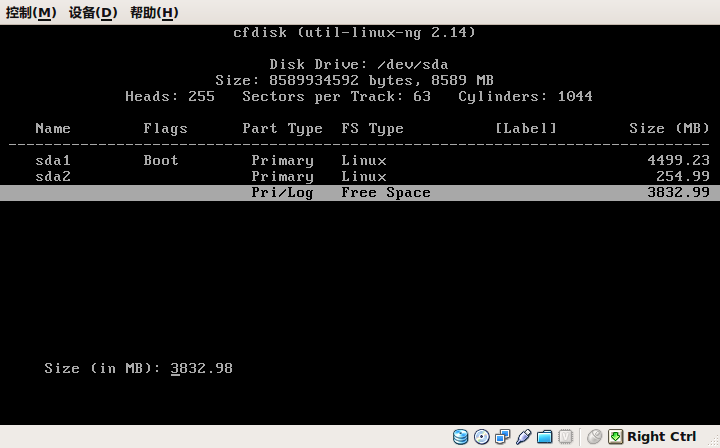Select the sda1 partition row
720x448 pixels.
360,160
